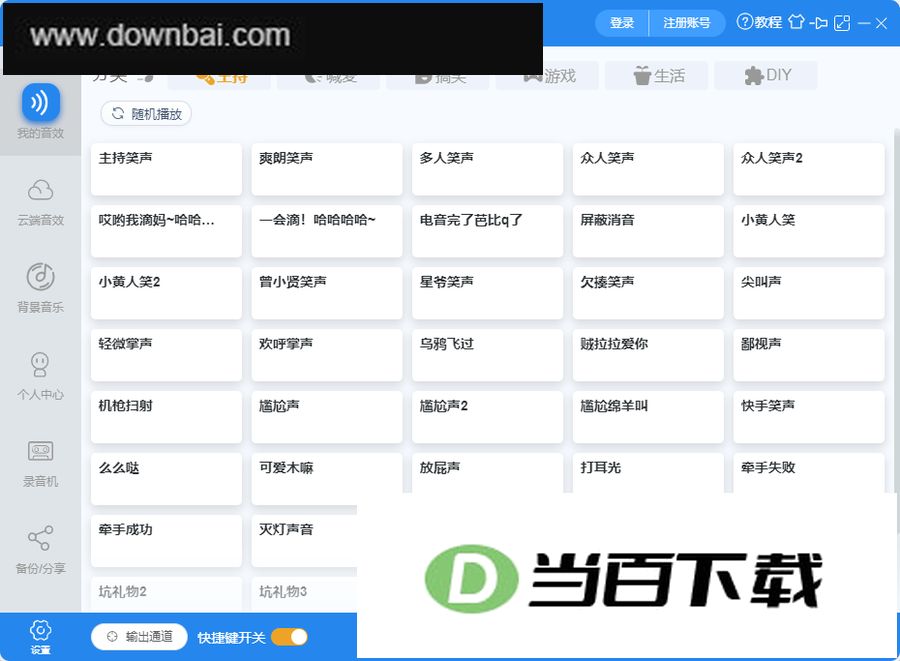Toggle the 快捷键开关 switch
Image resolution: width=900 pixels, height=661 pixels.
tap(289, 637)
